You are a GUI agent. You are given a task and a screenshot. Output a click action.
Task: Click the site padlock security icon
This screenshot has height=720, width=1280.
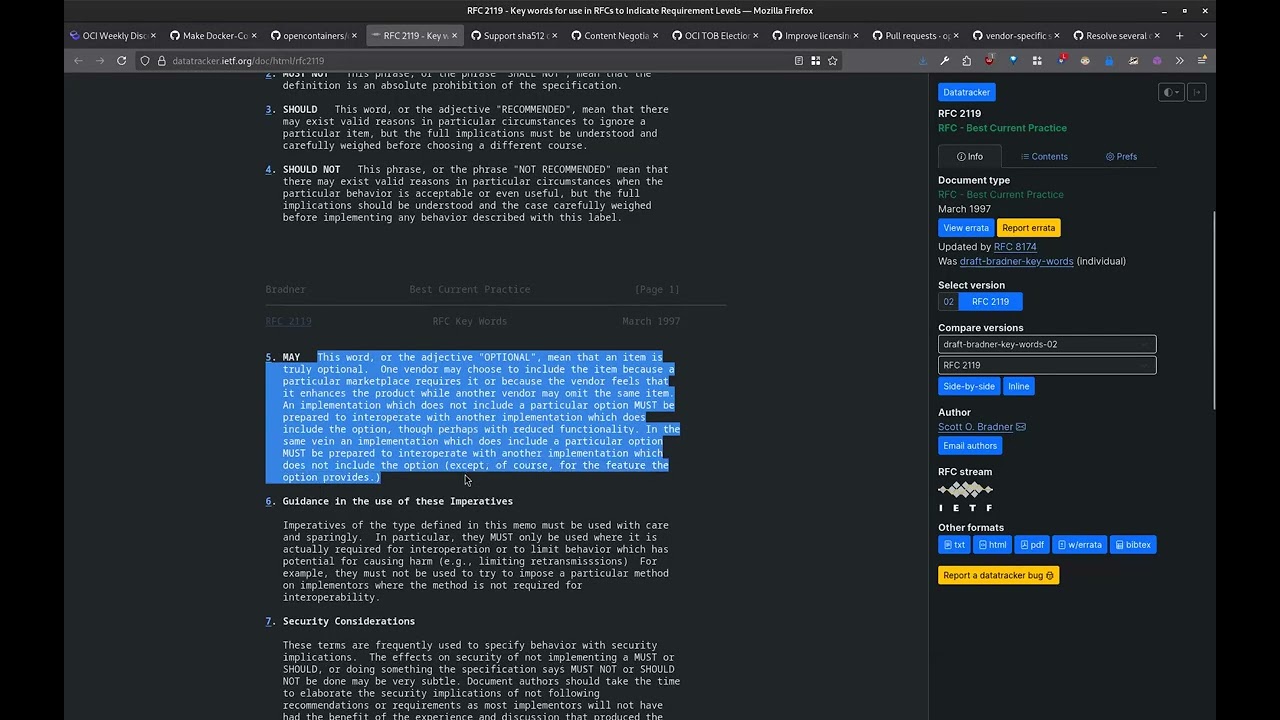coord(161,61)
